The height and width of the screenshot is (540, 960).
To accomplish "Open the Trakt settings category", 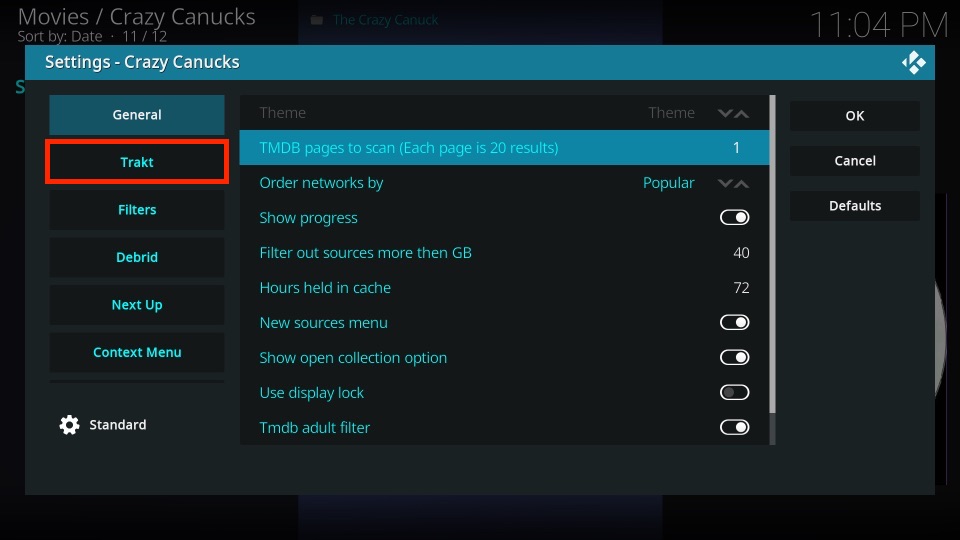I will click(x=137, y=162).
